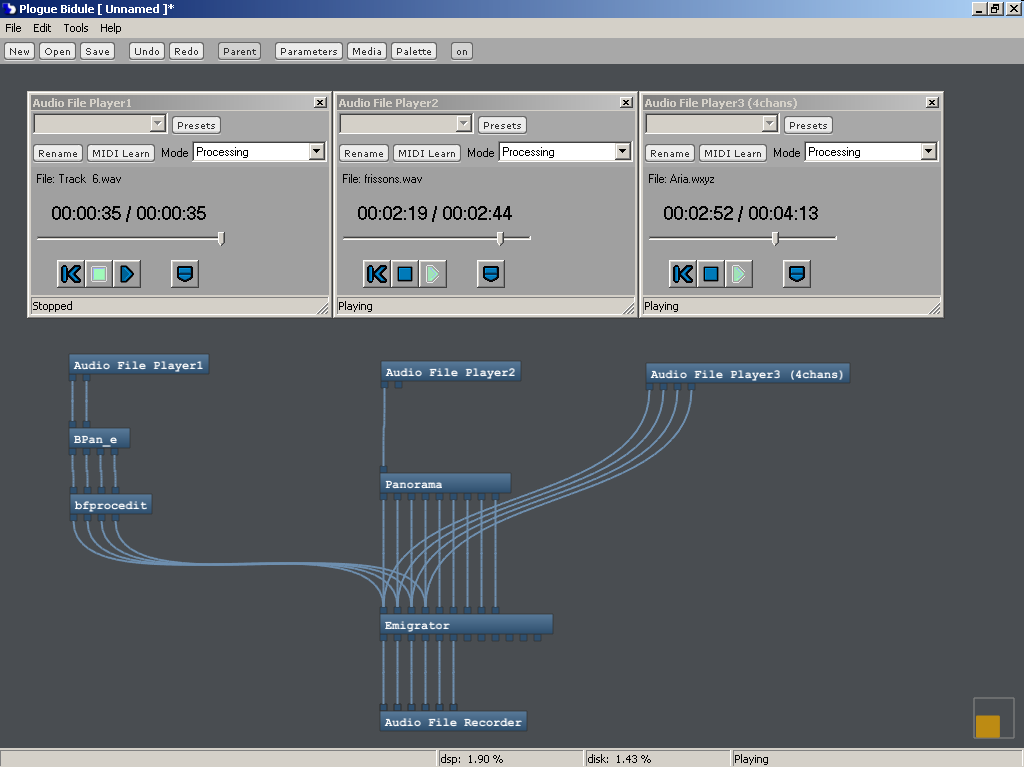Viewport: 1024px width, 768px height.
Task: Select the BPan_e node
Action: pos(99,439)
